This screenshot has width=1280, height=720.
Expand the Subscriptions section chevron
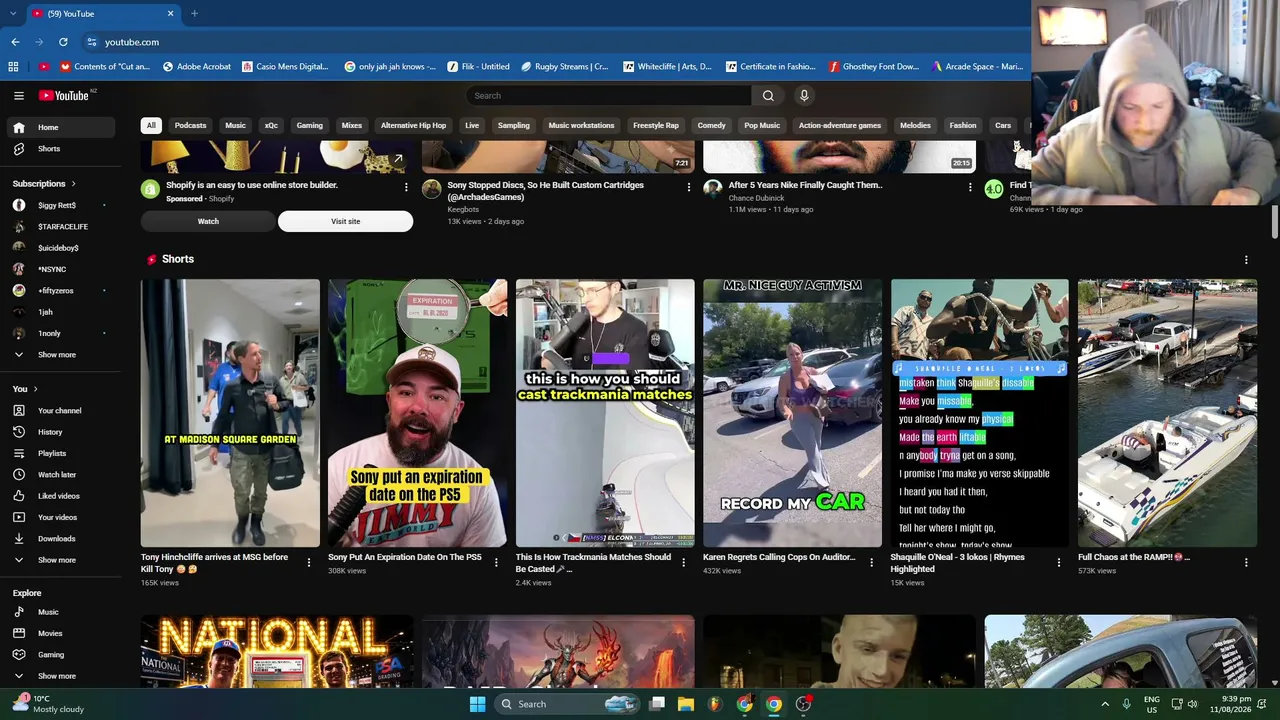73,184
